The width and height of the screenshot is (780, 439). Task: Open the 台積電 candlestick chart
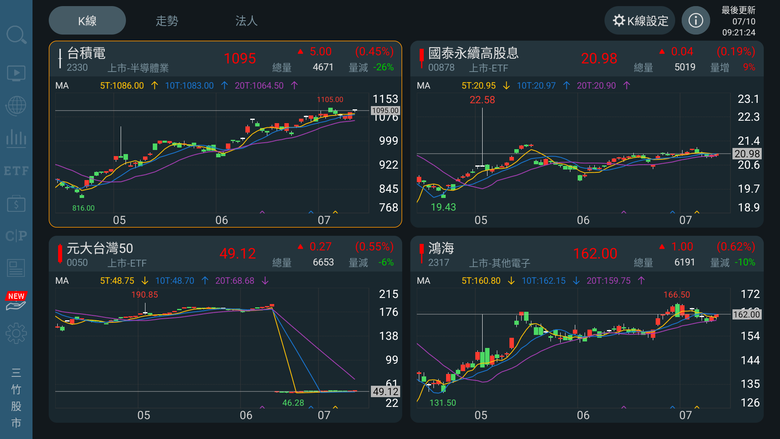(x=211, y=153)
